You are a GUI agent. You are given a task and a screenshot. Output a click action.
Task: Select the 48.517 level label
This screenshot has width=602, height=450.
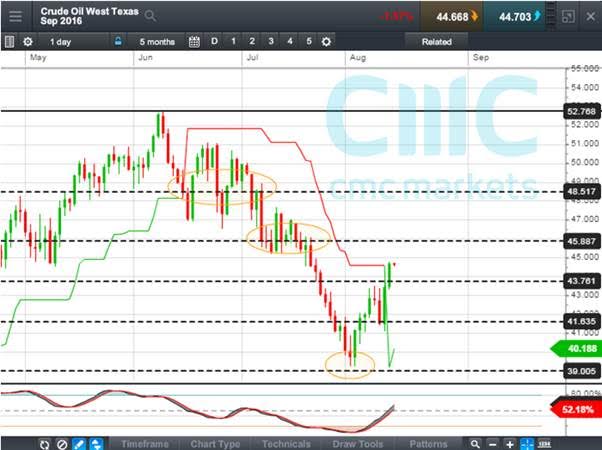coord(581,191)
